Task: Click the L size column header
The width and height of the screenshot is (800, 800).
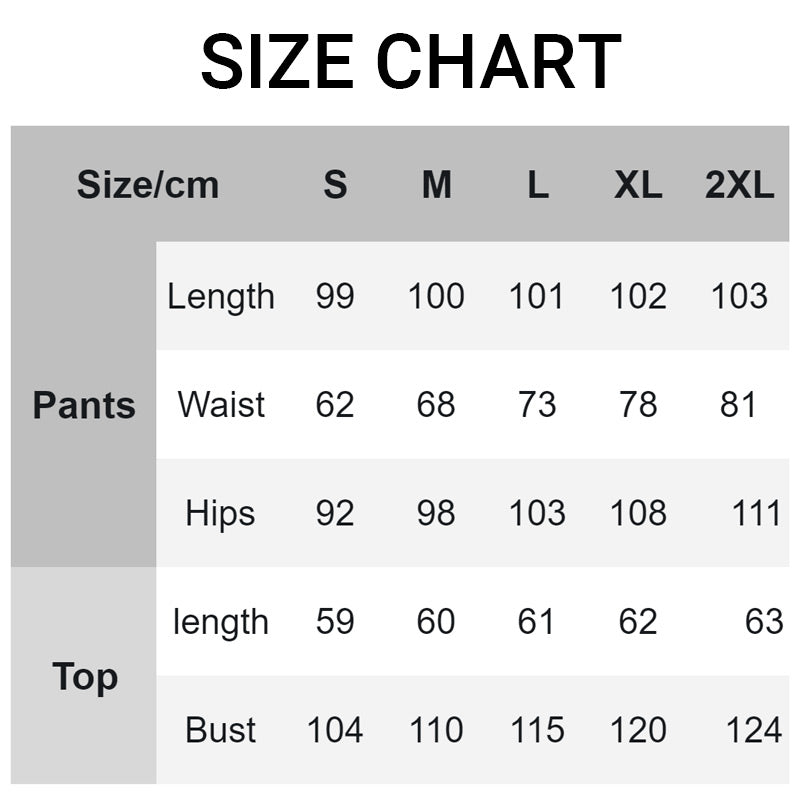Action: [538, 185]
